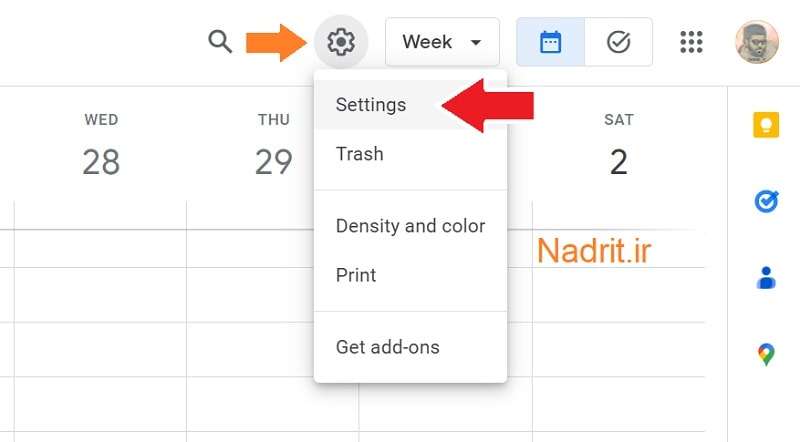Switch to the Tasks checkmark view
This screenshot has height=442, width=800.
pos(618,42)
